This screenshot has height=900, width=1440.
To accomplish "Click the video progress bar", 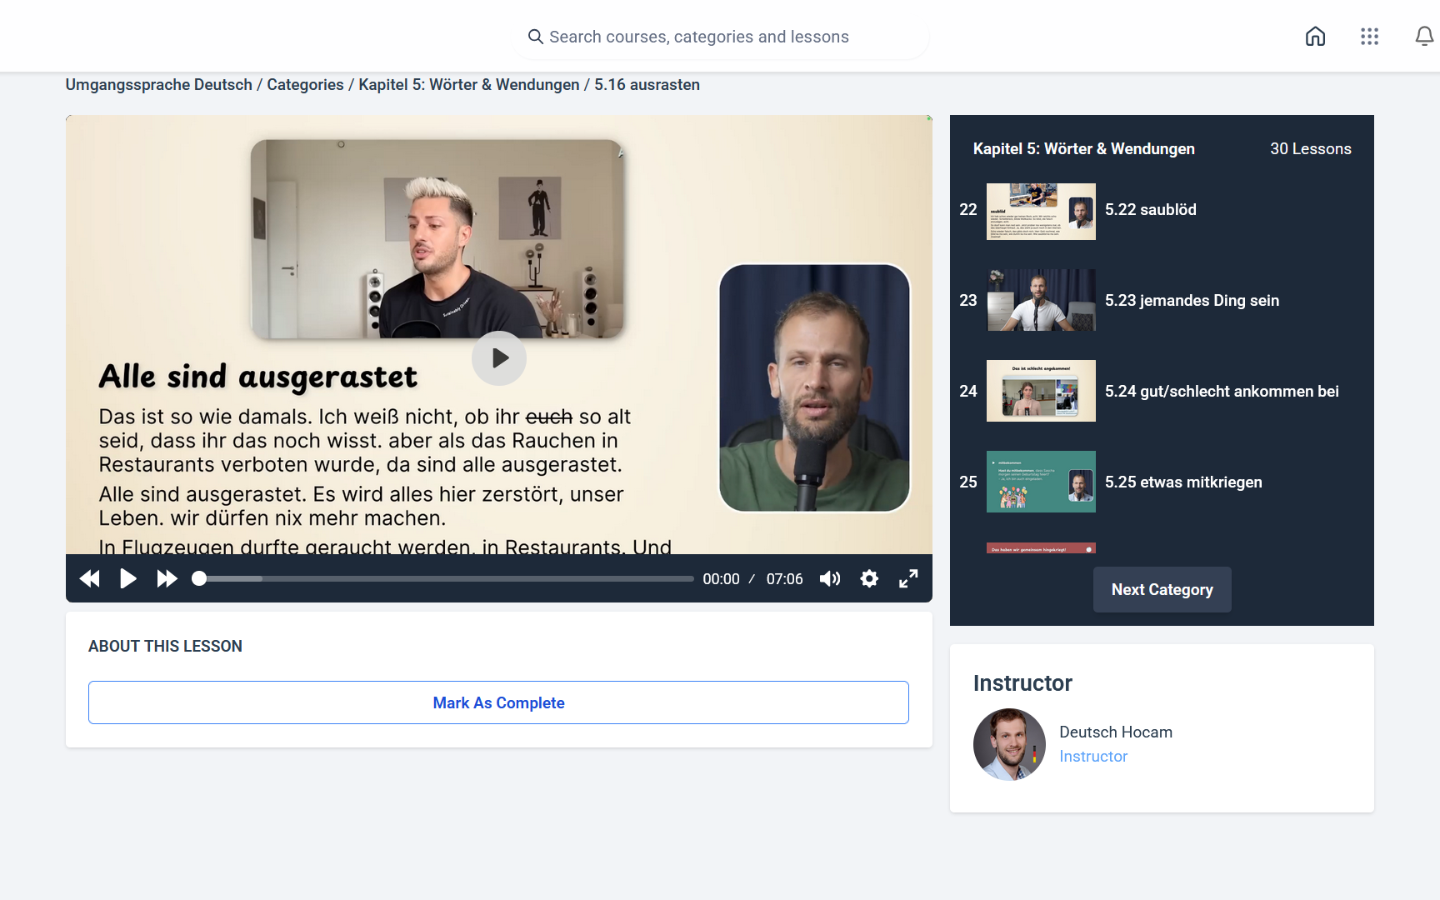I will point(445,579).
